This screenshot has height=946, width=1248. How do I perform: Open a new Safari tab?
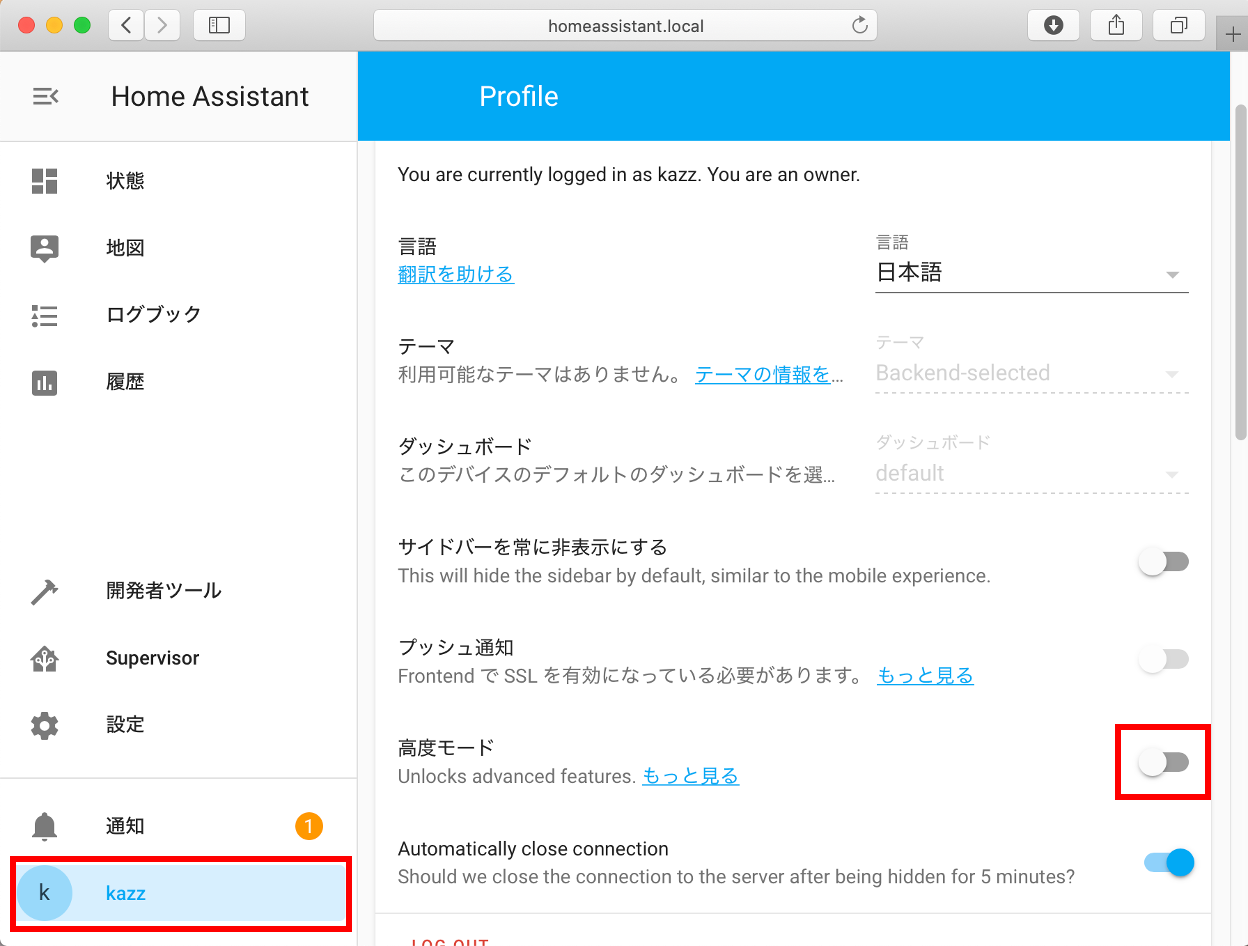pyautogui.click(x=1233, y=33)
